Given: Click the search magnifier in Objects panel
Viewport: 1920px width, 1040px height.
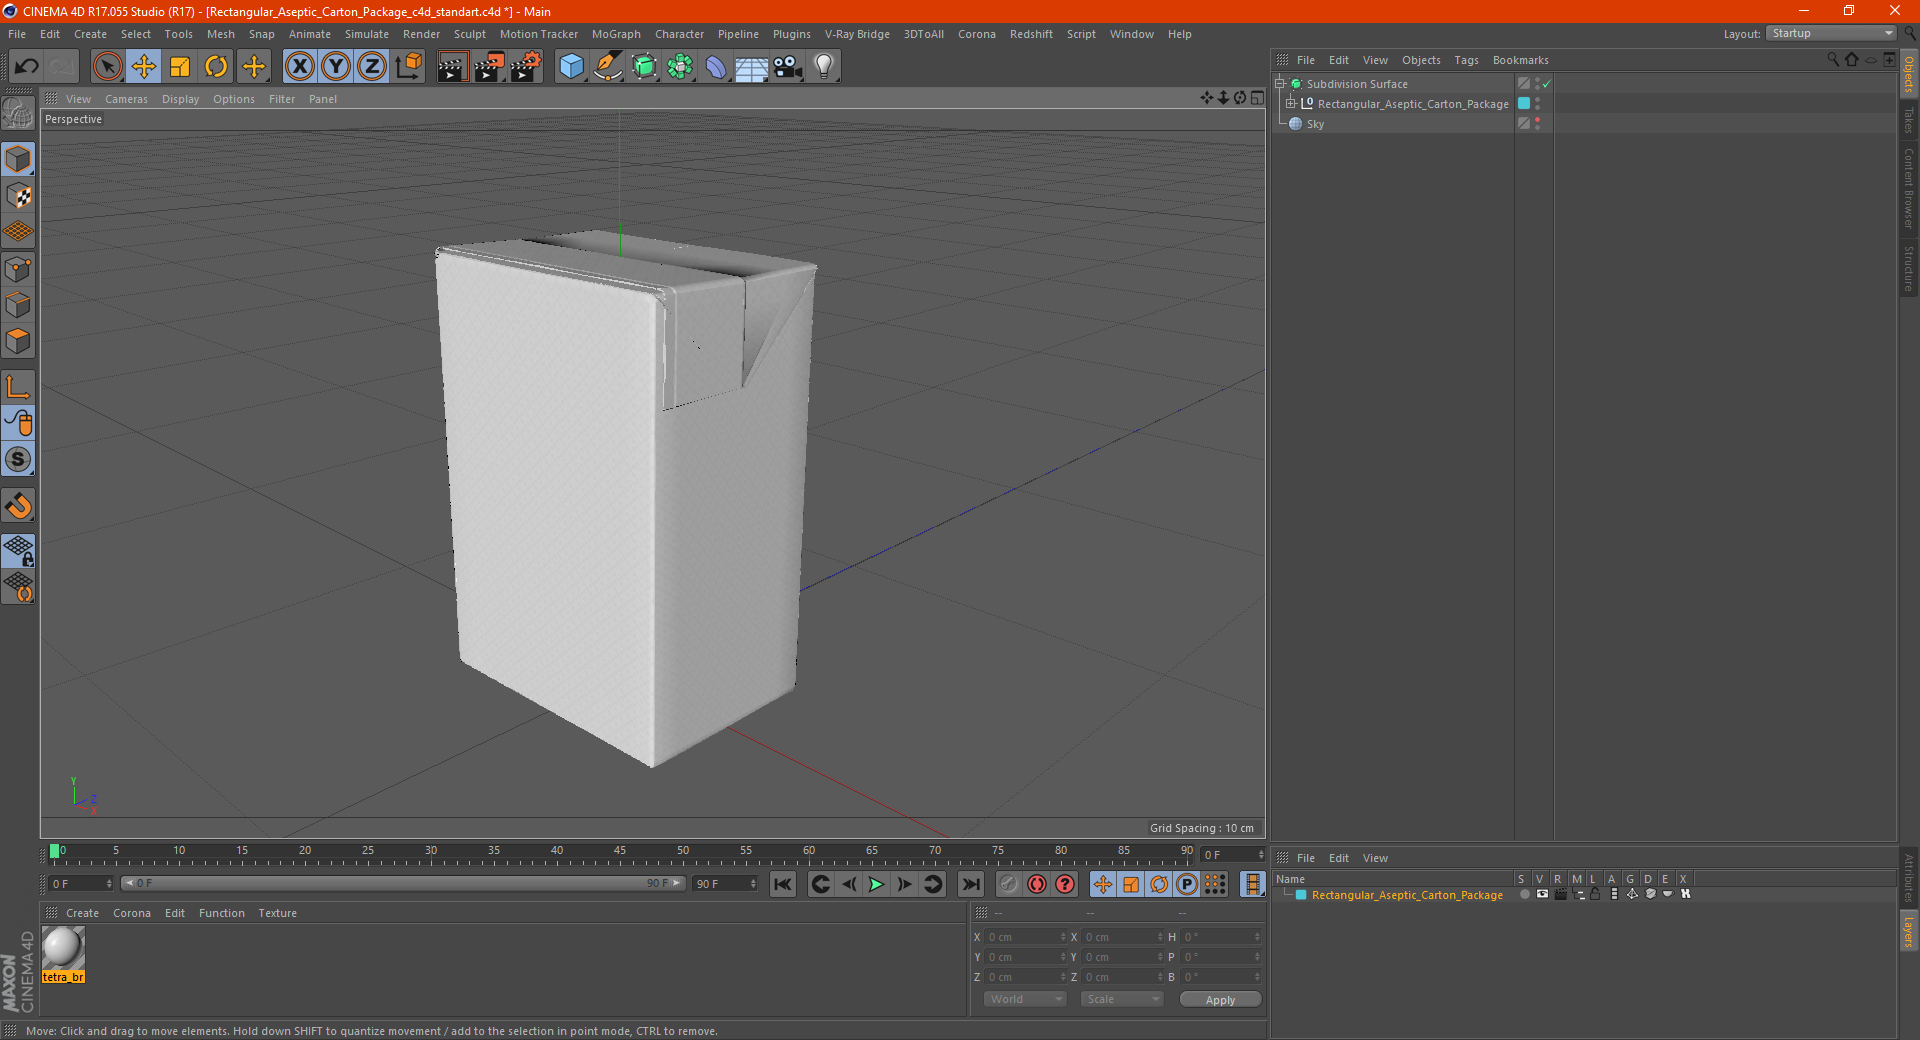Looking at the screenshot, I should (1832, 60).
